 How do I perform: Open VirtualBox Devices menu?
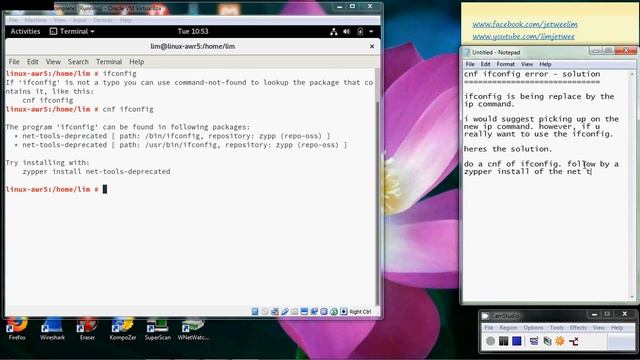[103, 20]
